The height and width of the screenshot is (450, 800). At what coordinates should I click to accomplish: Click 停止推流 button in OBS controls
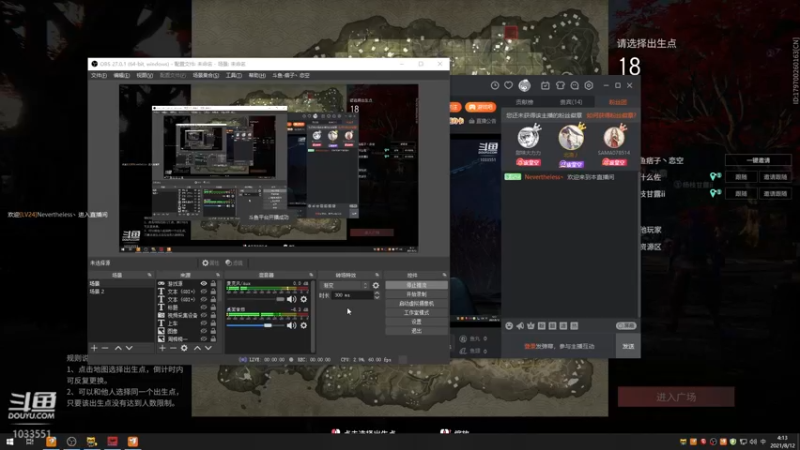(x=416, y=286)
